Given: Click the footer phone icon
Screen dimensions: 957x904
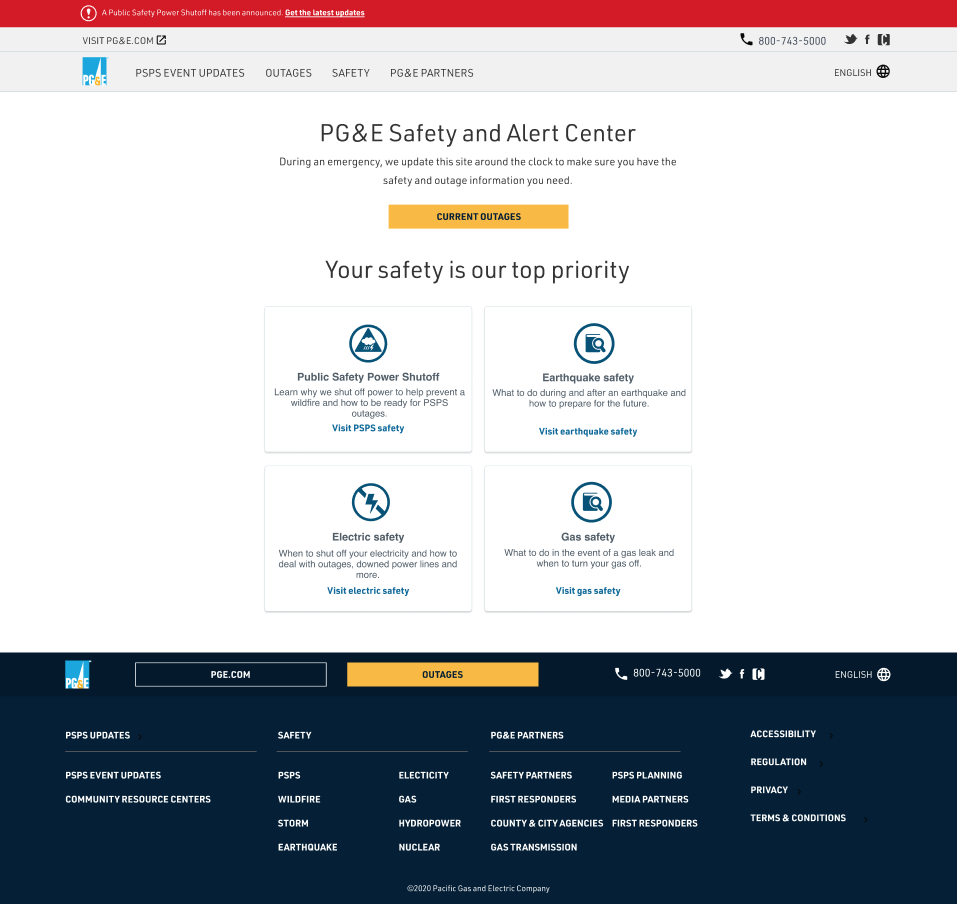Looking at the screenshot, I should tap(621, 674).
